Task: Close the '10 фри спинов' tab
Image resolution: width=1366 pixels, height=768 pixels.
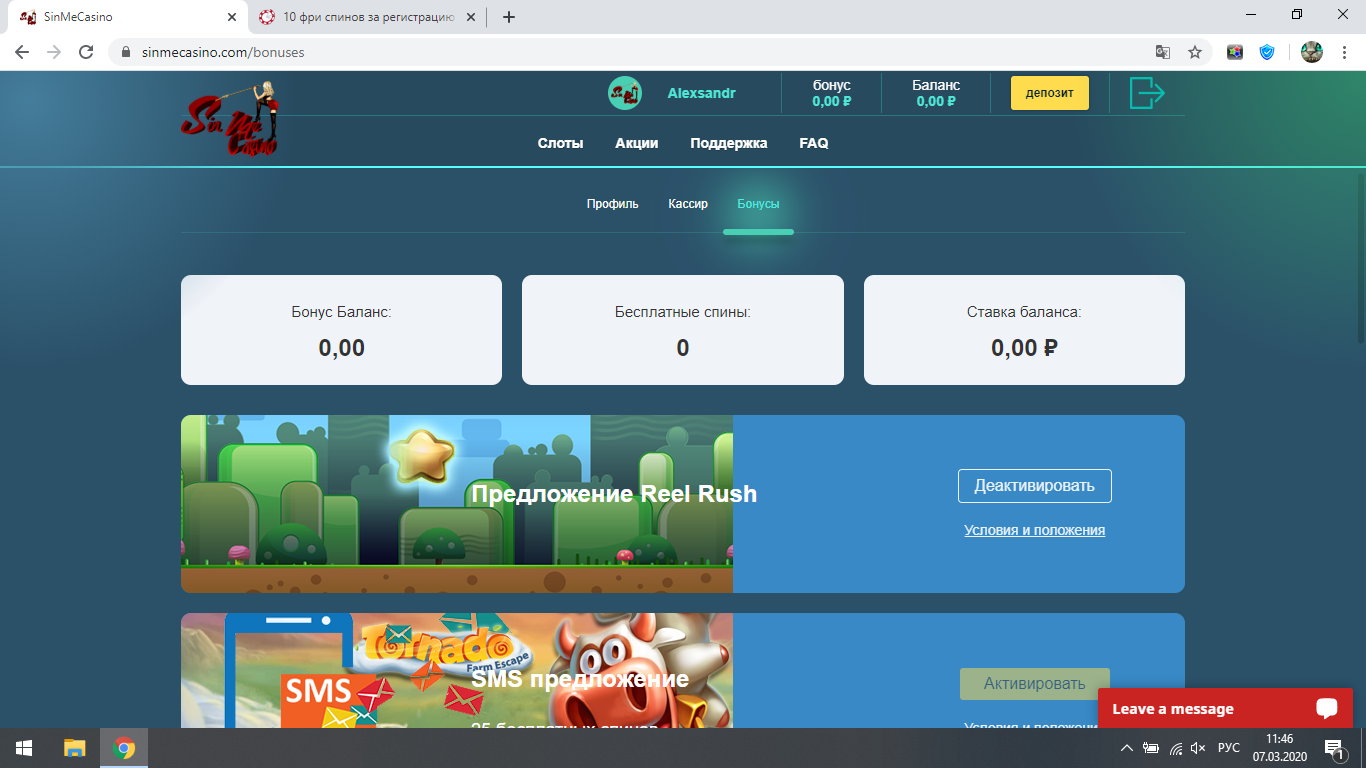Action: click(x=471, y=17)
